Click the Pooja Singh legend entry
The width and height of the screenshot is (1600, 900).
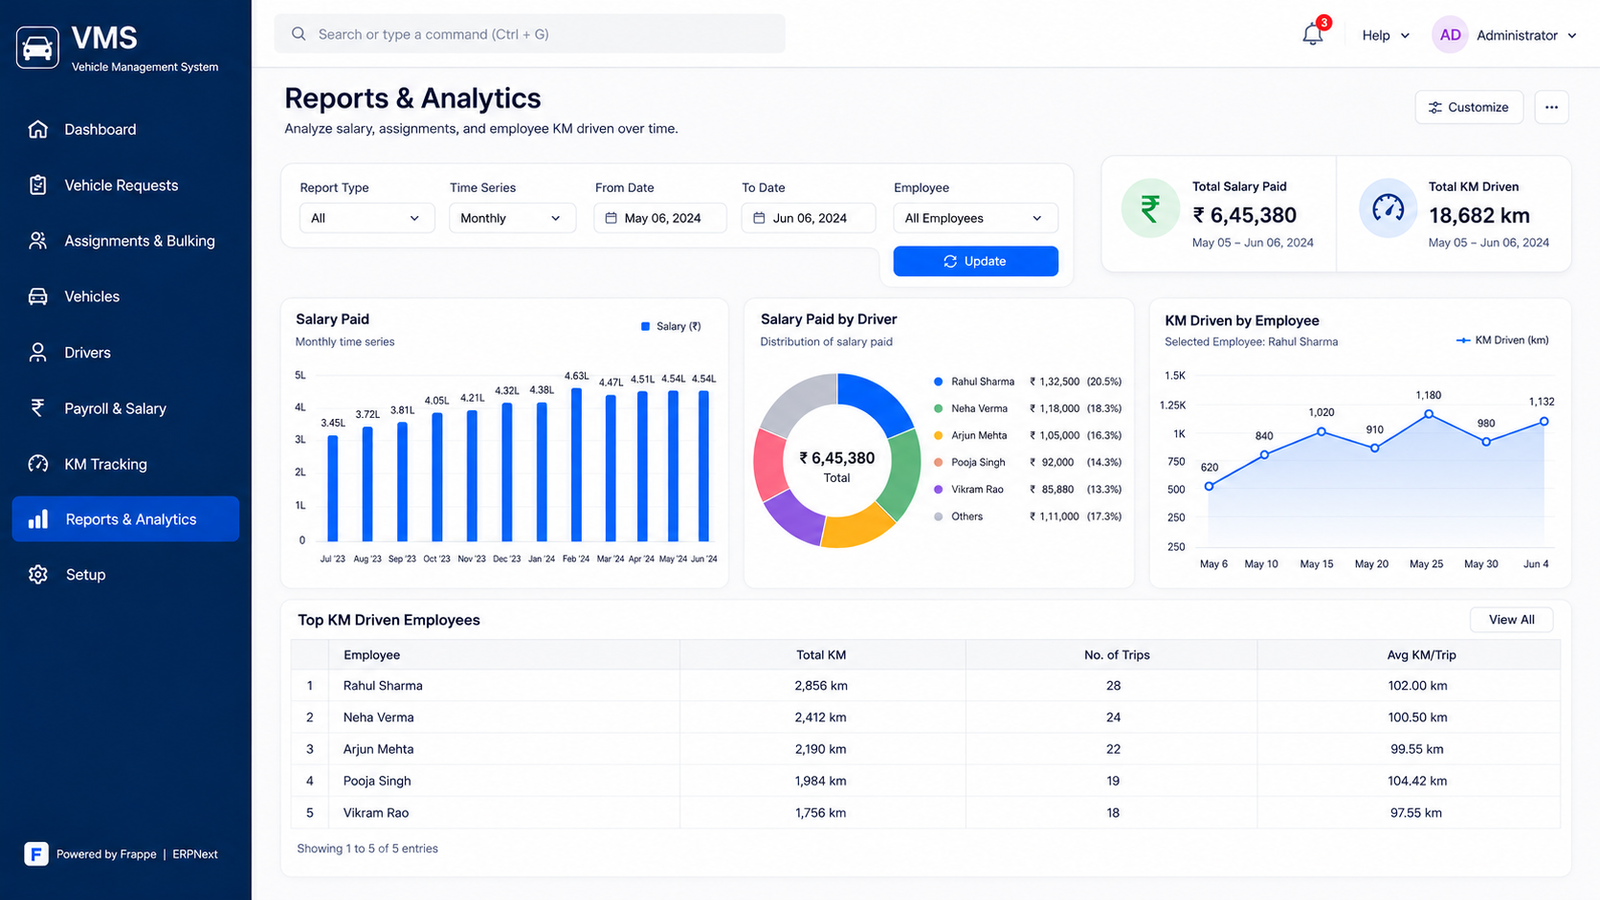[1027, 463]
